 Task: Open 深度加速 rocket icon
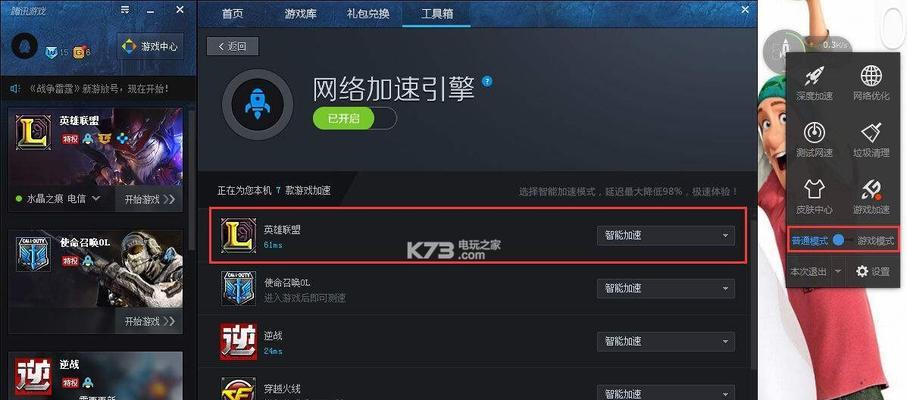coord(814,76)
